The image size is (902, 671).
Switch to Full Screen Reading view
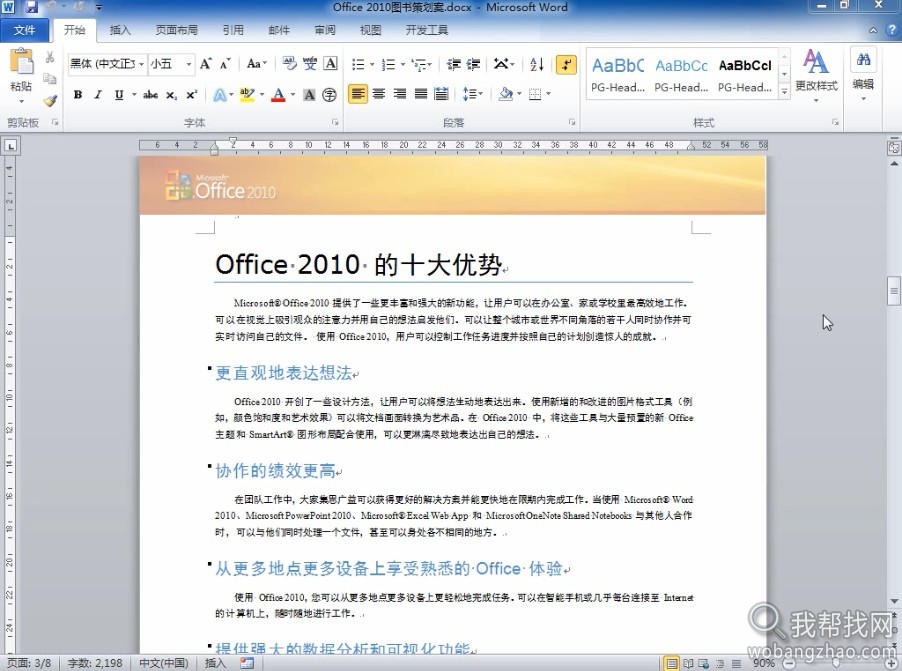tap(687, 664)
